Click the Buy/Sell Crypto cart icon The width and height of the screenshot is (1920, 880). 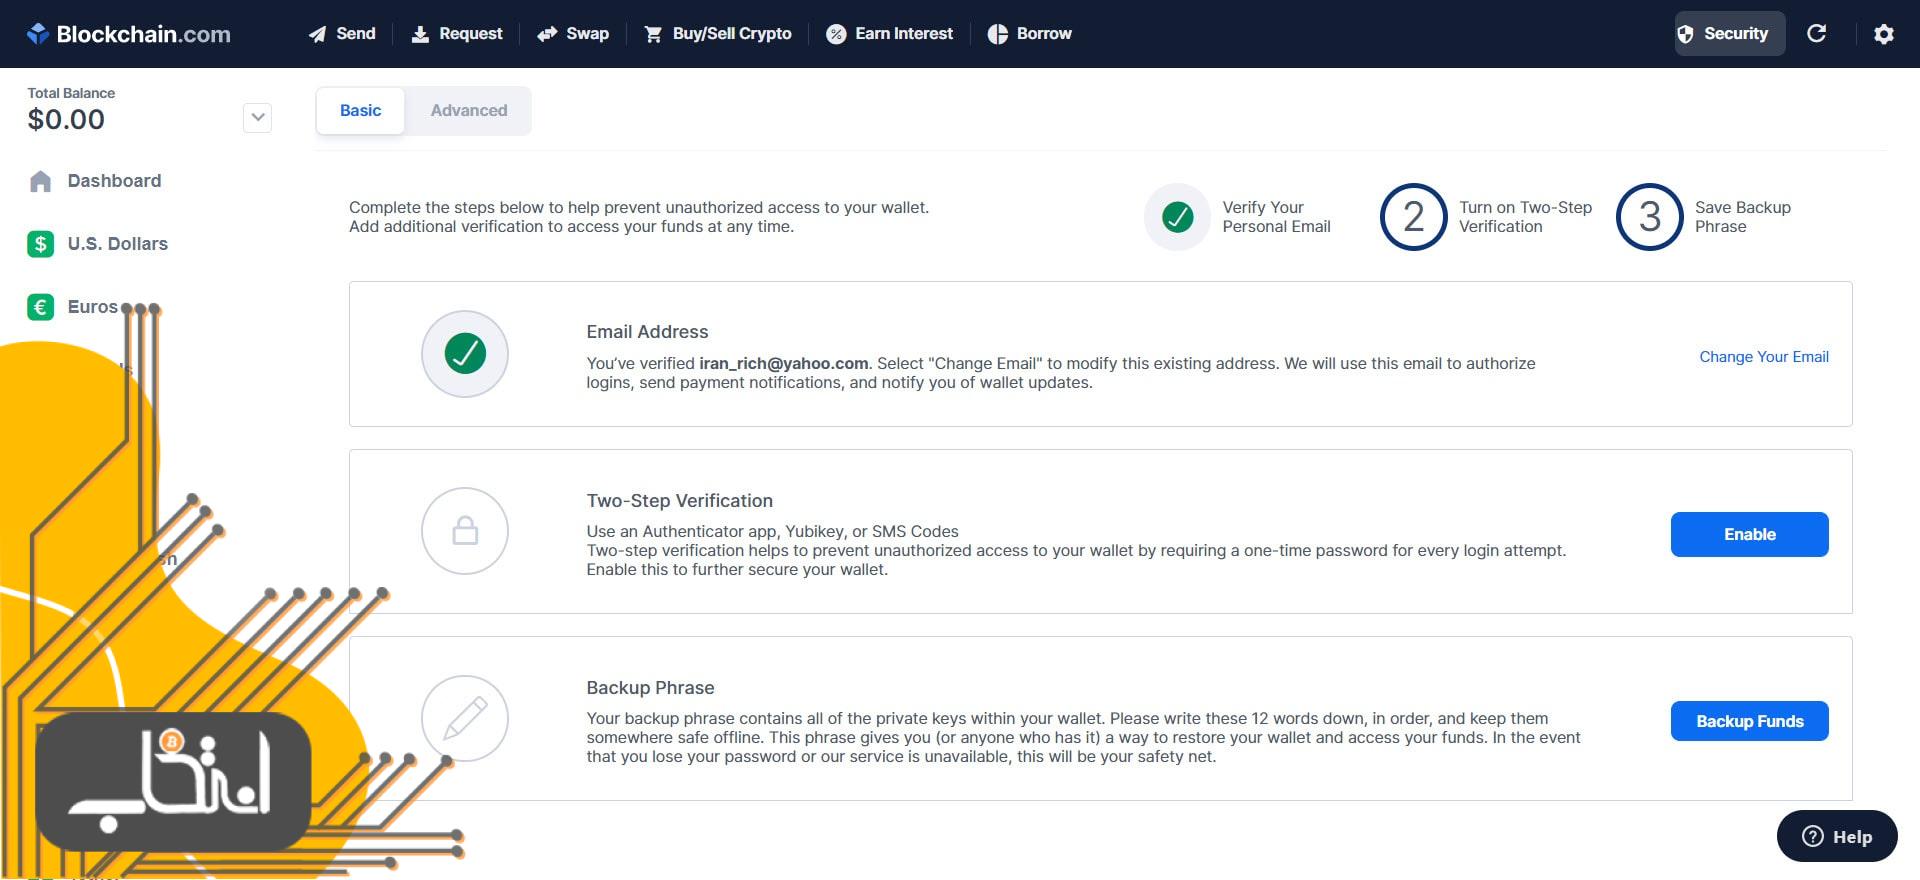[x=653, y=34]
